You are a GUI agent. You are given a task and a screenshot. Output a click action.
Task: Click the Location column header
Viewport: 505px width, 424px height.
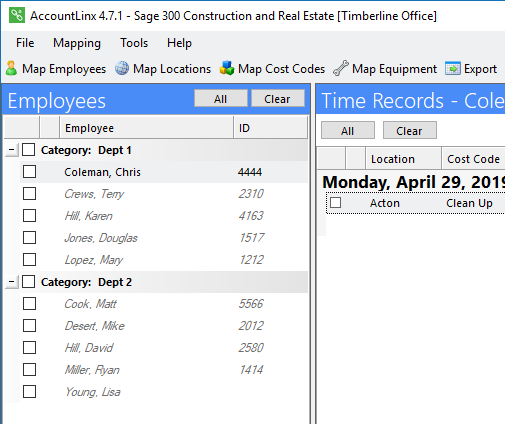pos(403,159)
